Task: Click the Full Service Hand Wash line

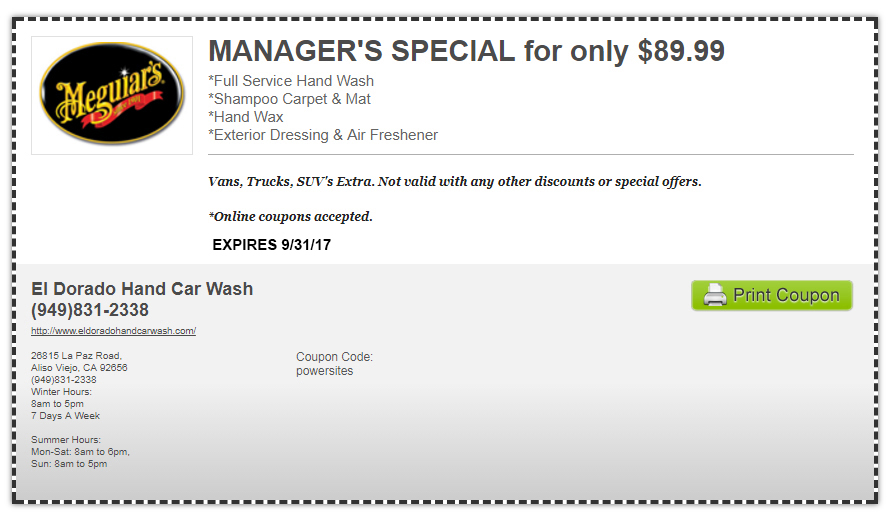Action: pos(291,81)
